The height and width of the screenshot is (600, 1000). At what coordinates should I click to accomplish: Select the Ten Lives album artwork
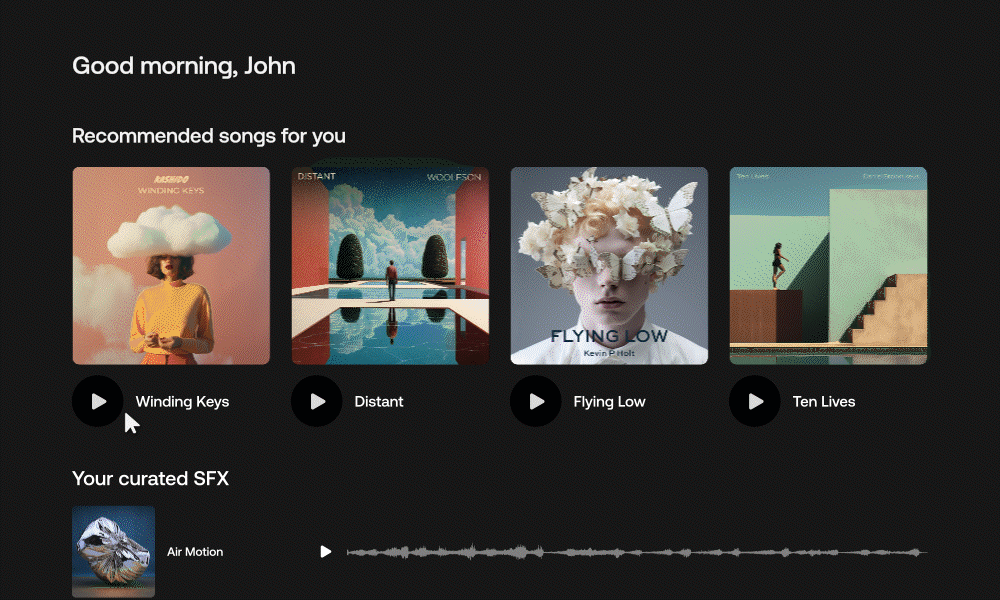828,265
